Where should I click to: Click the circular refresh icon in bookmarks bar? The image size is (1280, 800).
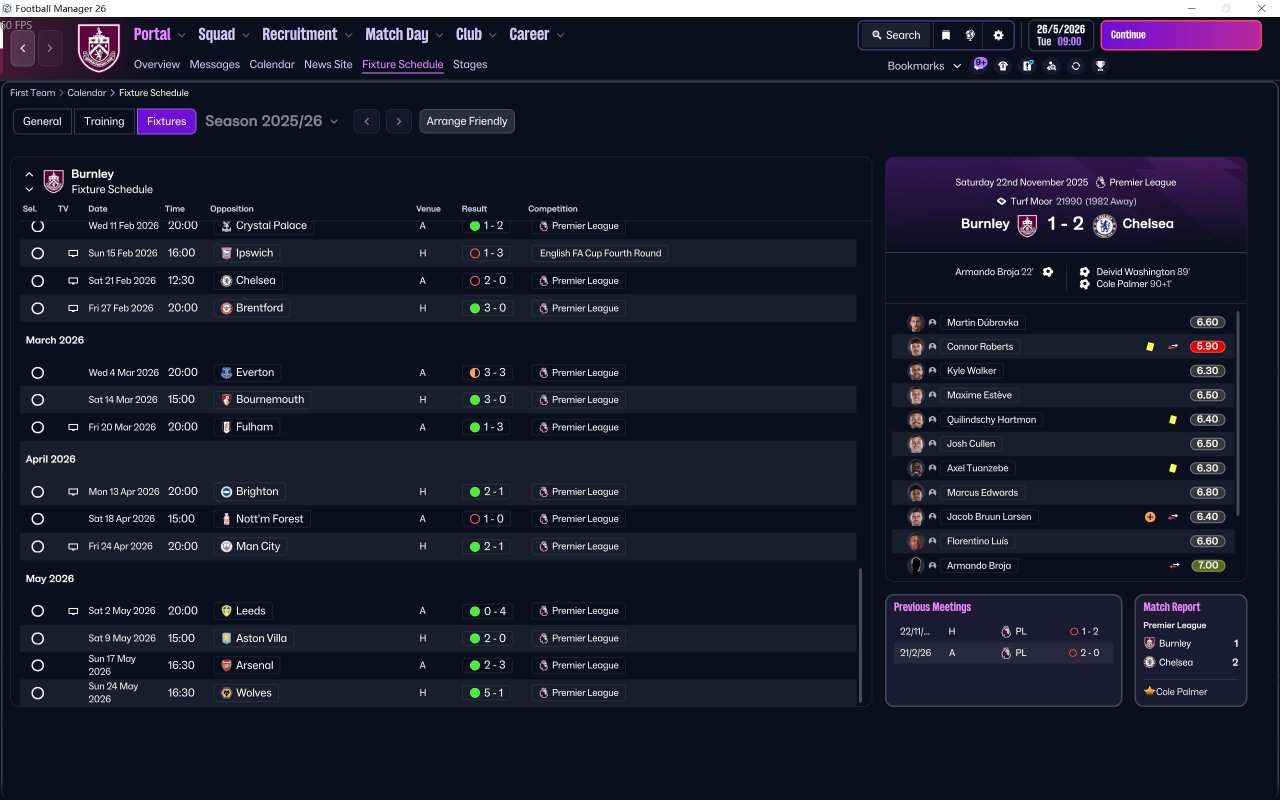1075,66
